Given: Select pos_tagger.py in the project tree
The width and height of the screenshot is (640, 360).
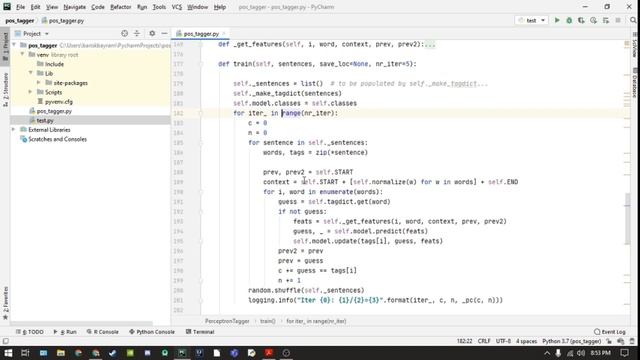Looking at the screenshot, I should (x=54, y=111).
